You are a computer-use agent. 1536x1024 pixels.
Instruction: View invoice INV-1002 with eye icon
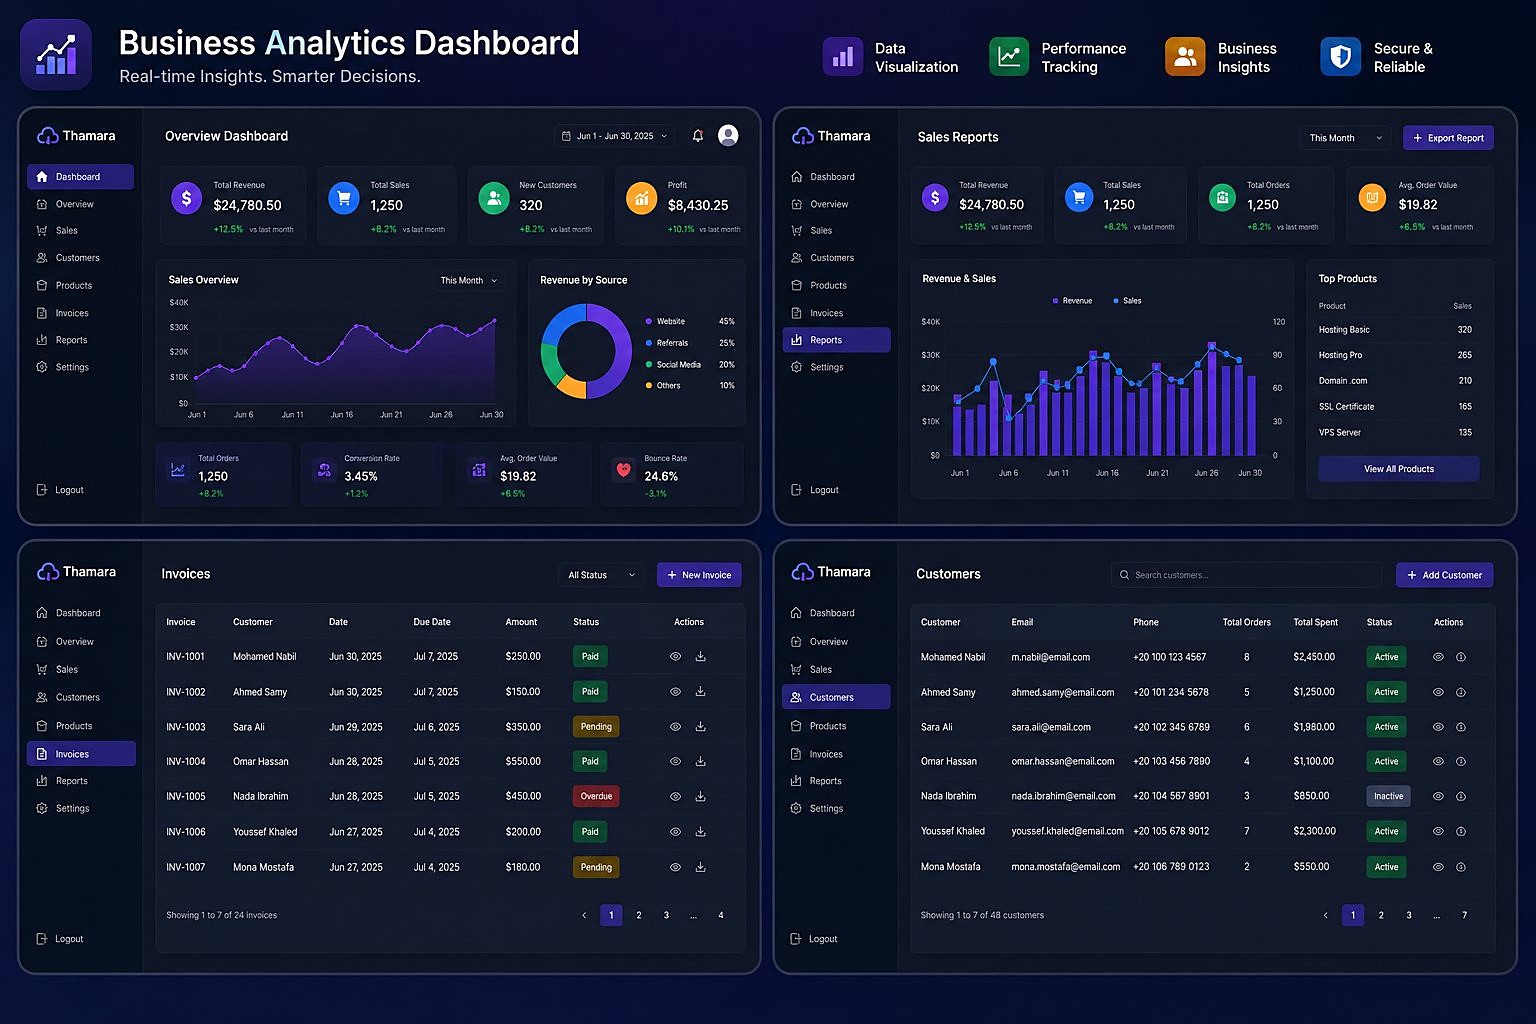click(x=675, y=692)
